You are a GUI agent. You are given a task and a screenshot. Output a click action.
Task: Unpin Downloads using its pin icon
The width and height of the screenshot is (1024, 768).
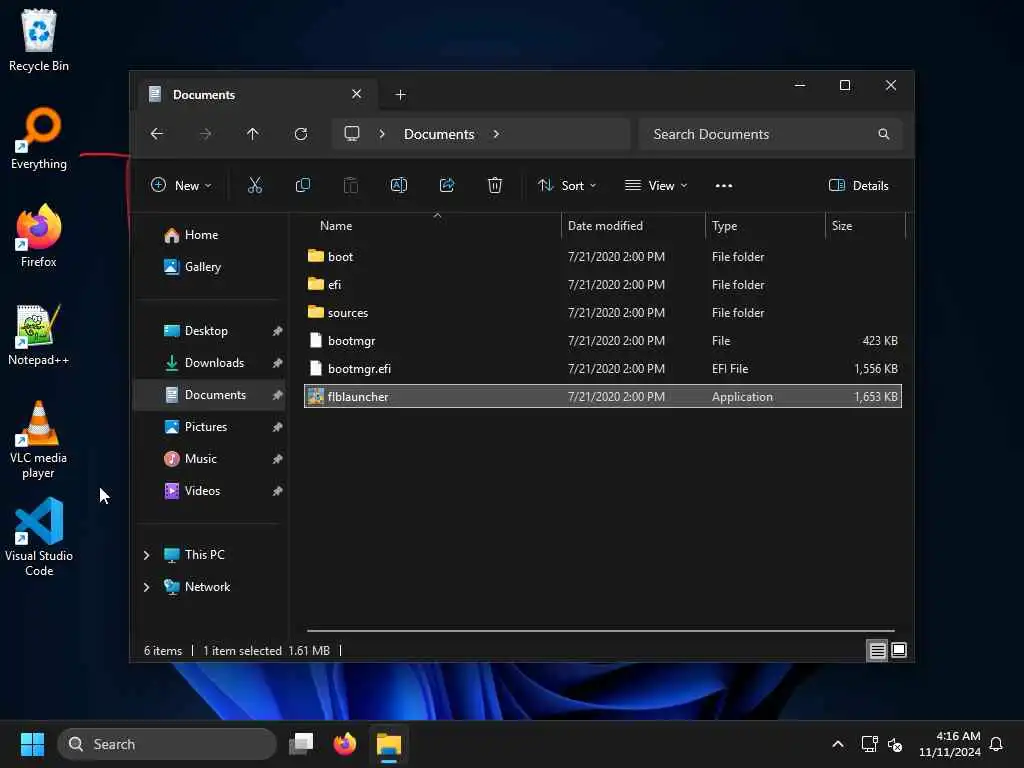coord(277,363)
